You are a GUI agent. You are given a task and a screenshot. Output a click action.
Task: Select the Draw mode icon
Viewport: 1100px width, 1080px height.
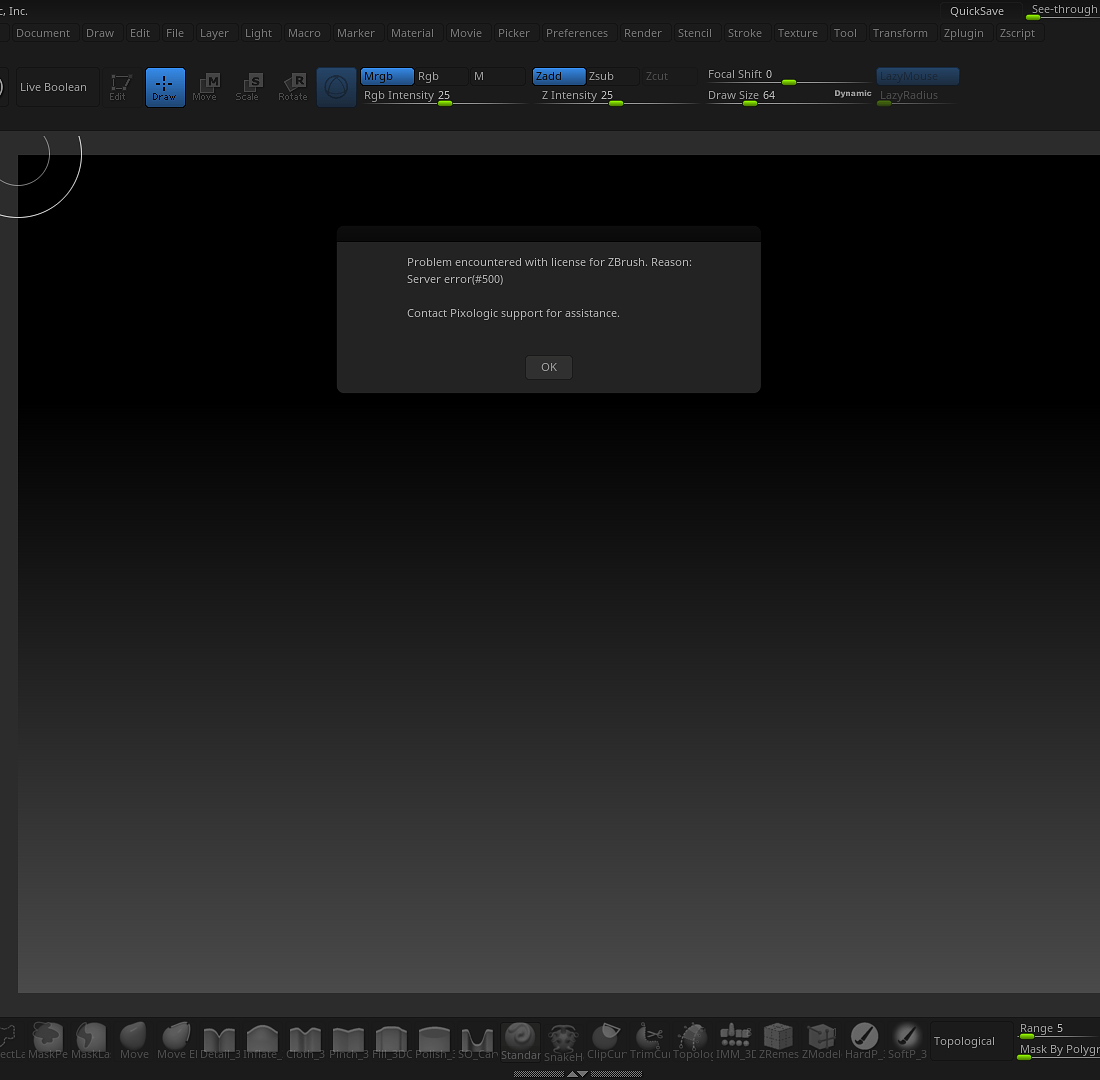click(165, 87)
